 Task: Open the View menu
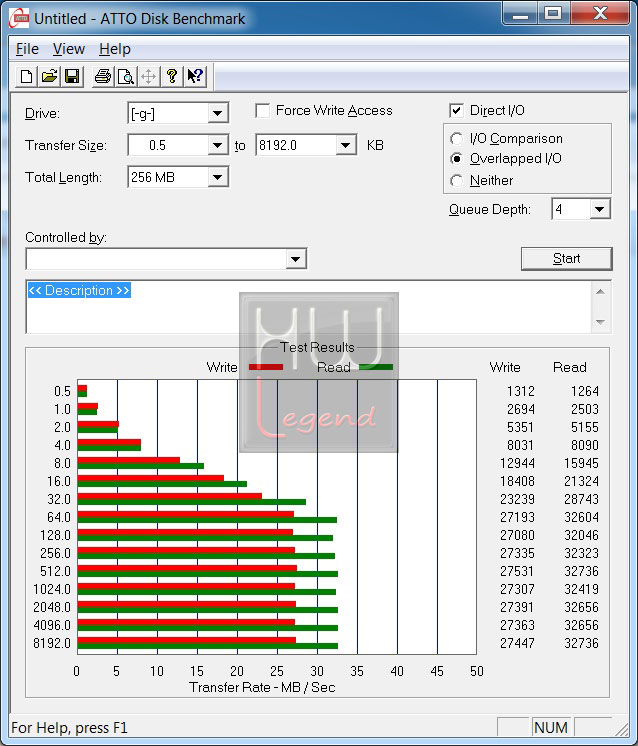click(x=69, y=49)
